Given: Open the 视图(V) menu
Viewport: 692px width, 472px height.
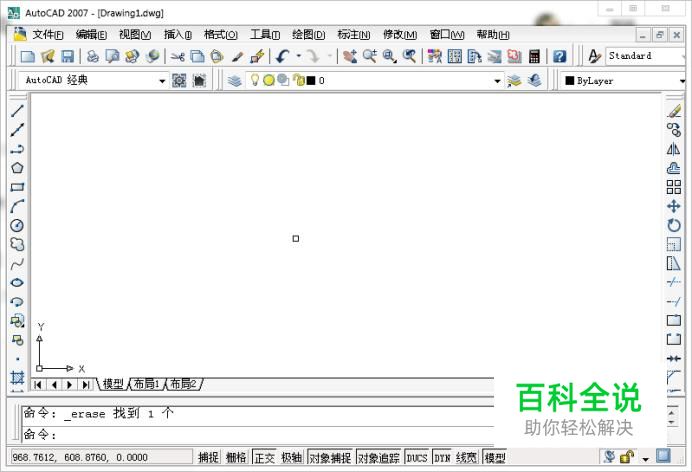Looking at the screenshot, I should (x=135, y=34).
